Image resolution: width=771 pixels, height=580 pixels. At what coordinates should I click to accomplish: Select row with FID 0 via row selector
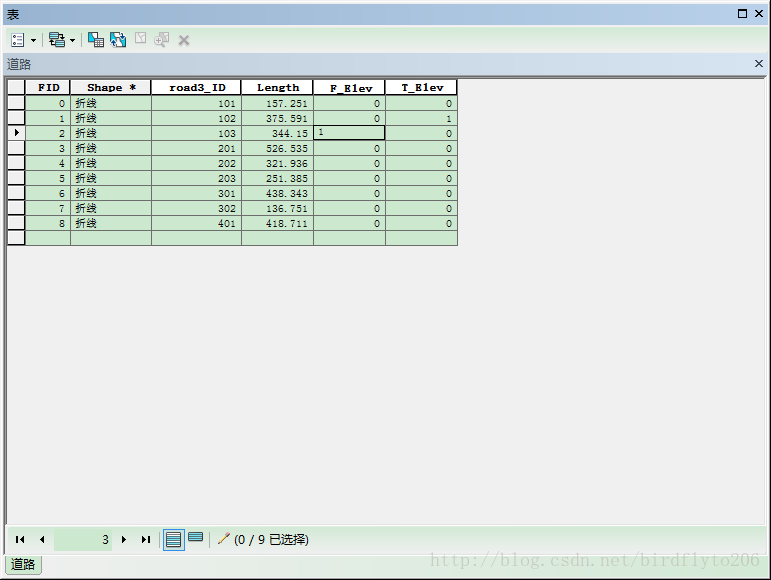pyautogui.click(x=16, y=103)
